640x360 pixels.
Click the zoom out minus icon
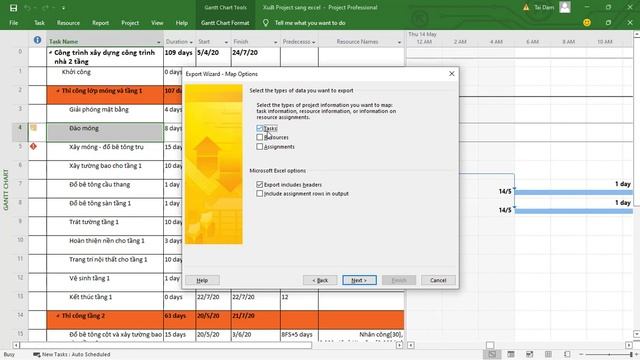582,354
